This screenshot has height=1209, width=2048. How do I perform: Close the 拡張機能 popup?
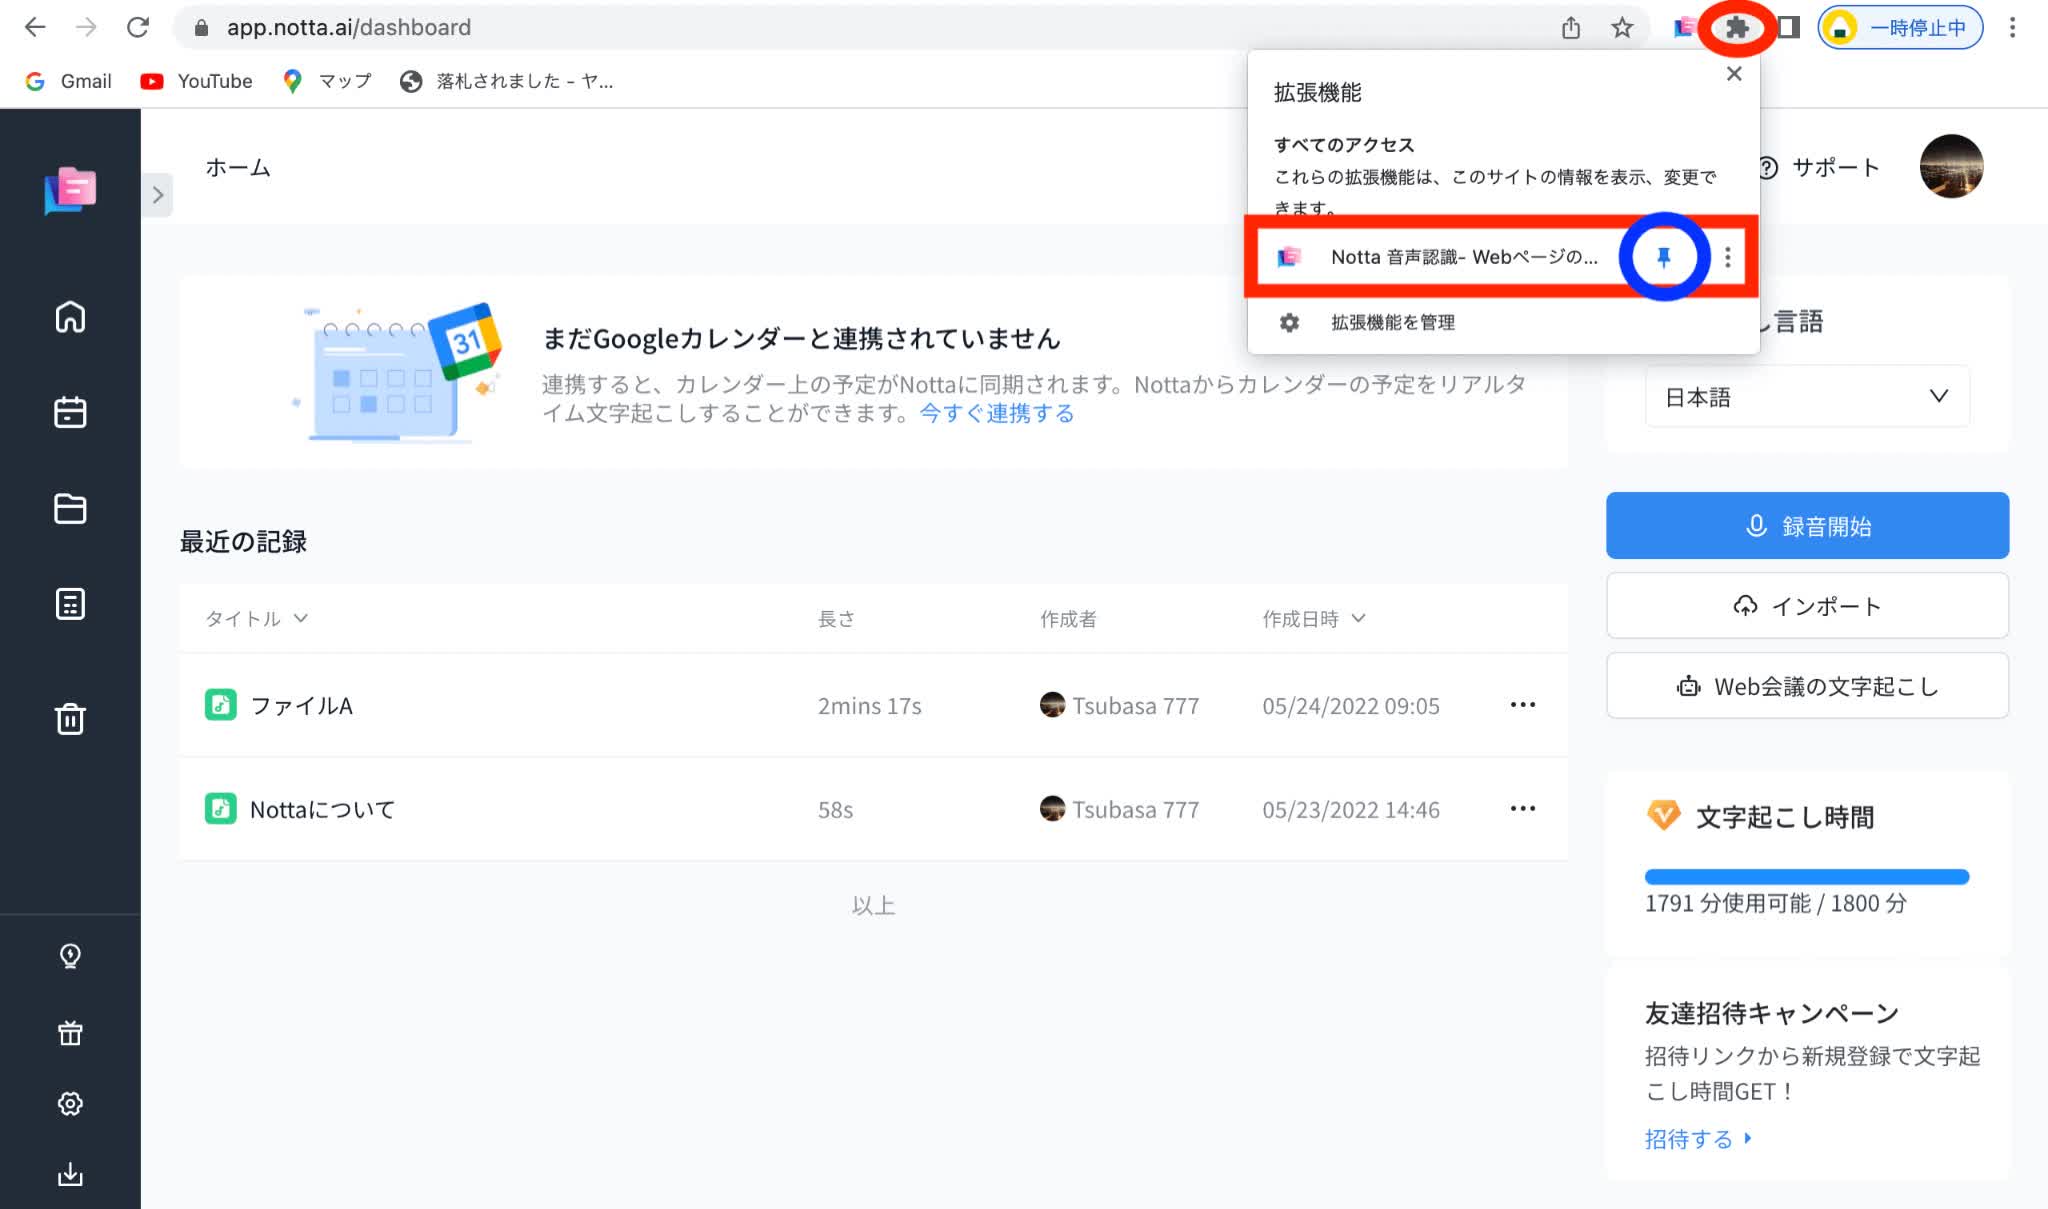[1734, 74]
